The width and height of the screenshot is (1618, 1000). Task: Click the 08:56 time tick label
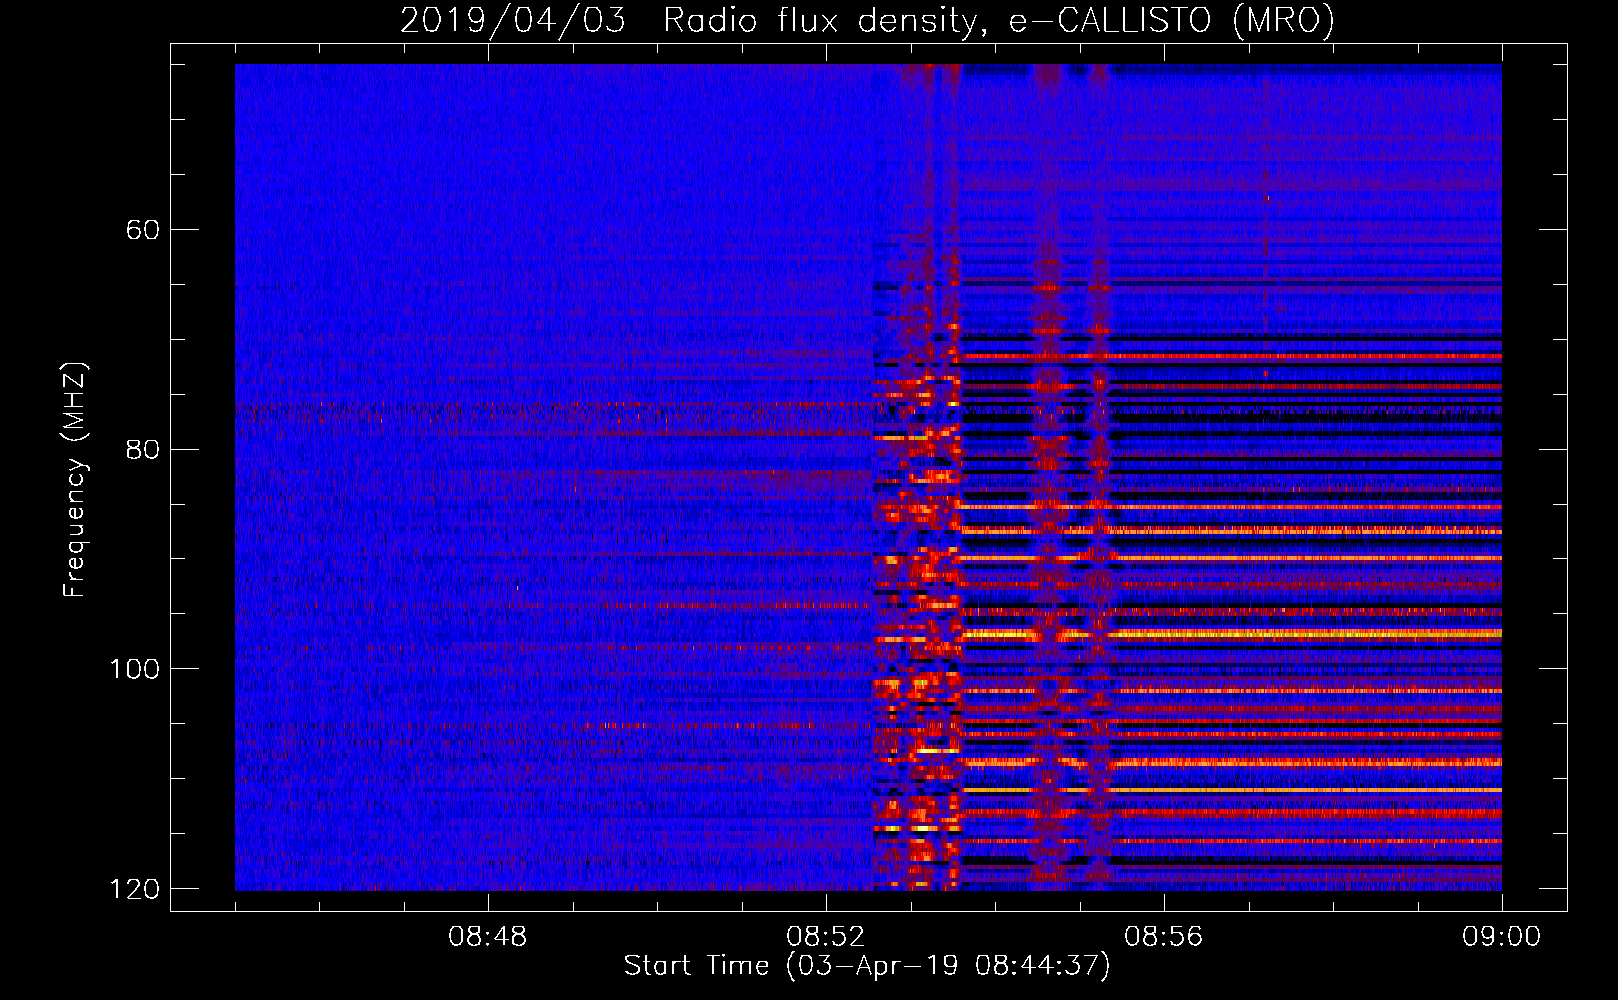[x=1164, y=937]
